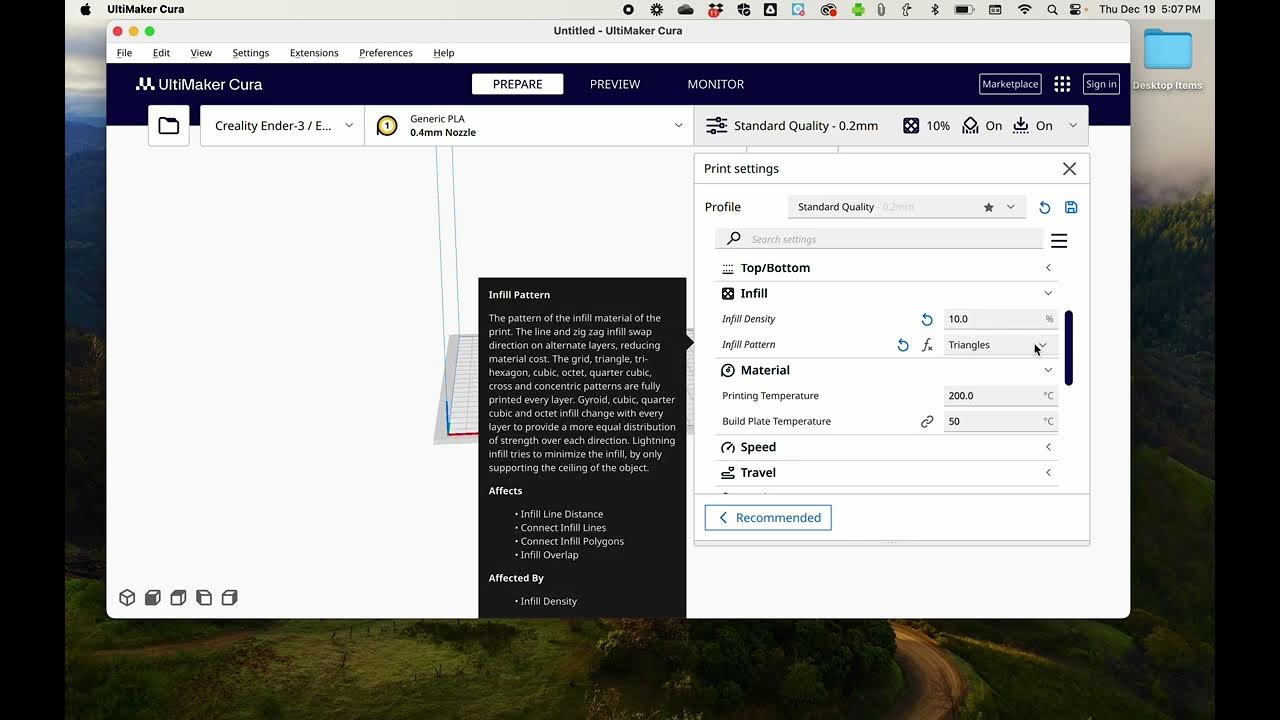Open the Infill Pattern Triangles dropdown

(1000, 345)
